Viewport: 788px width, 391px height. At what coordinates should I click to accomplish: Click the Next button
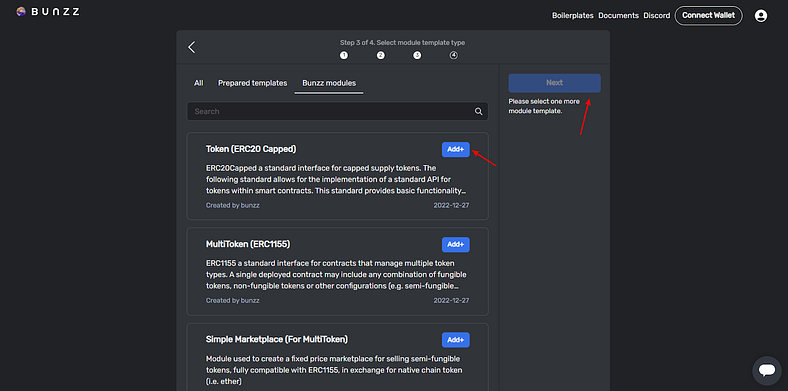click(554, 83)
